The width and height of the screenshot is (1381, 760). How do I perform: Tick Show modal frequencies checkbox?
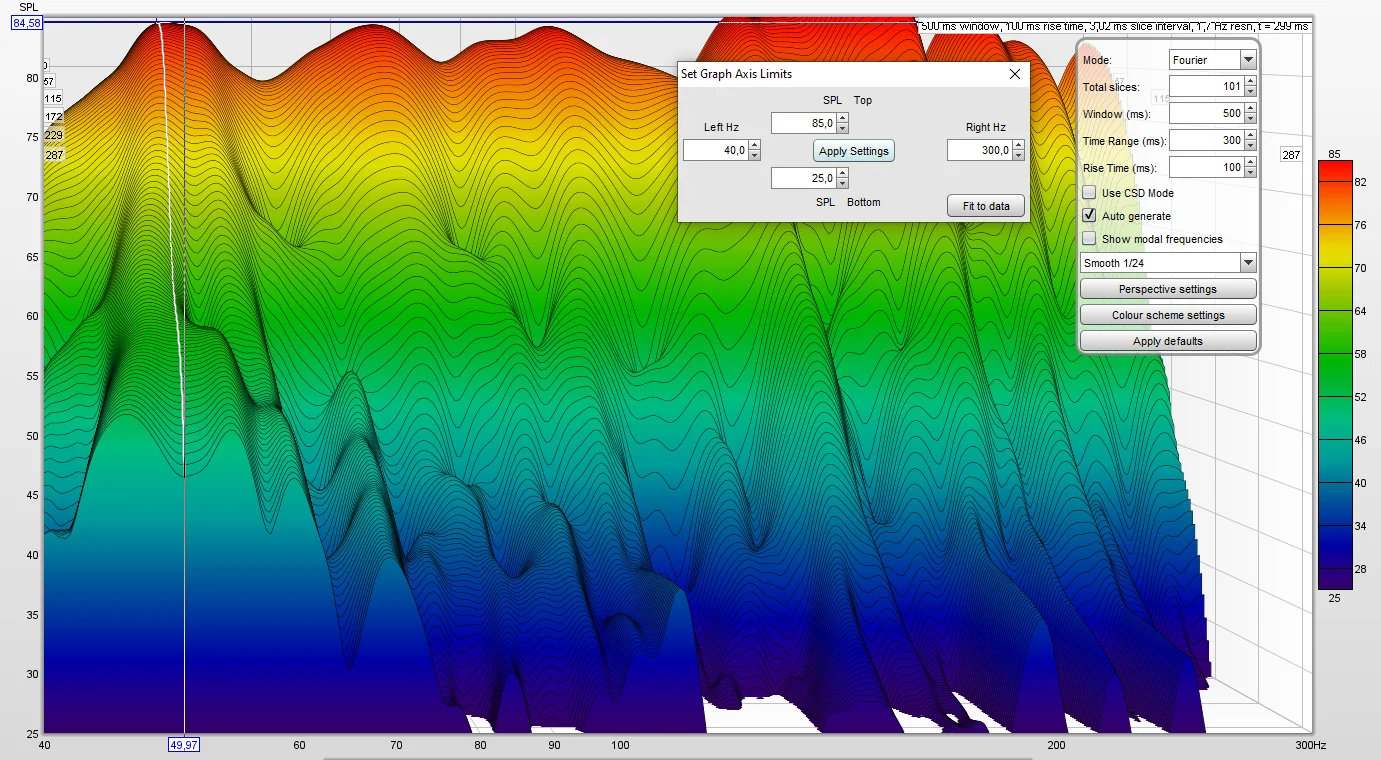pyautogui.click(x=1090, y=238)
